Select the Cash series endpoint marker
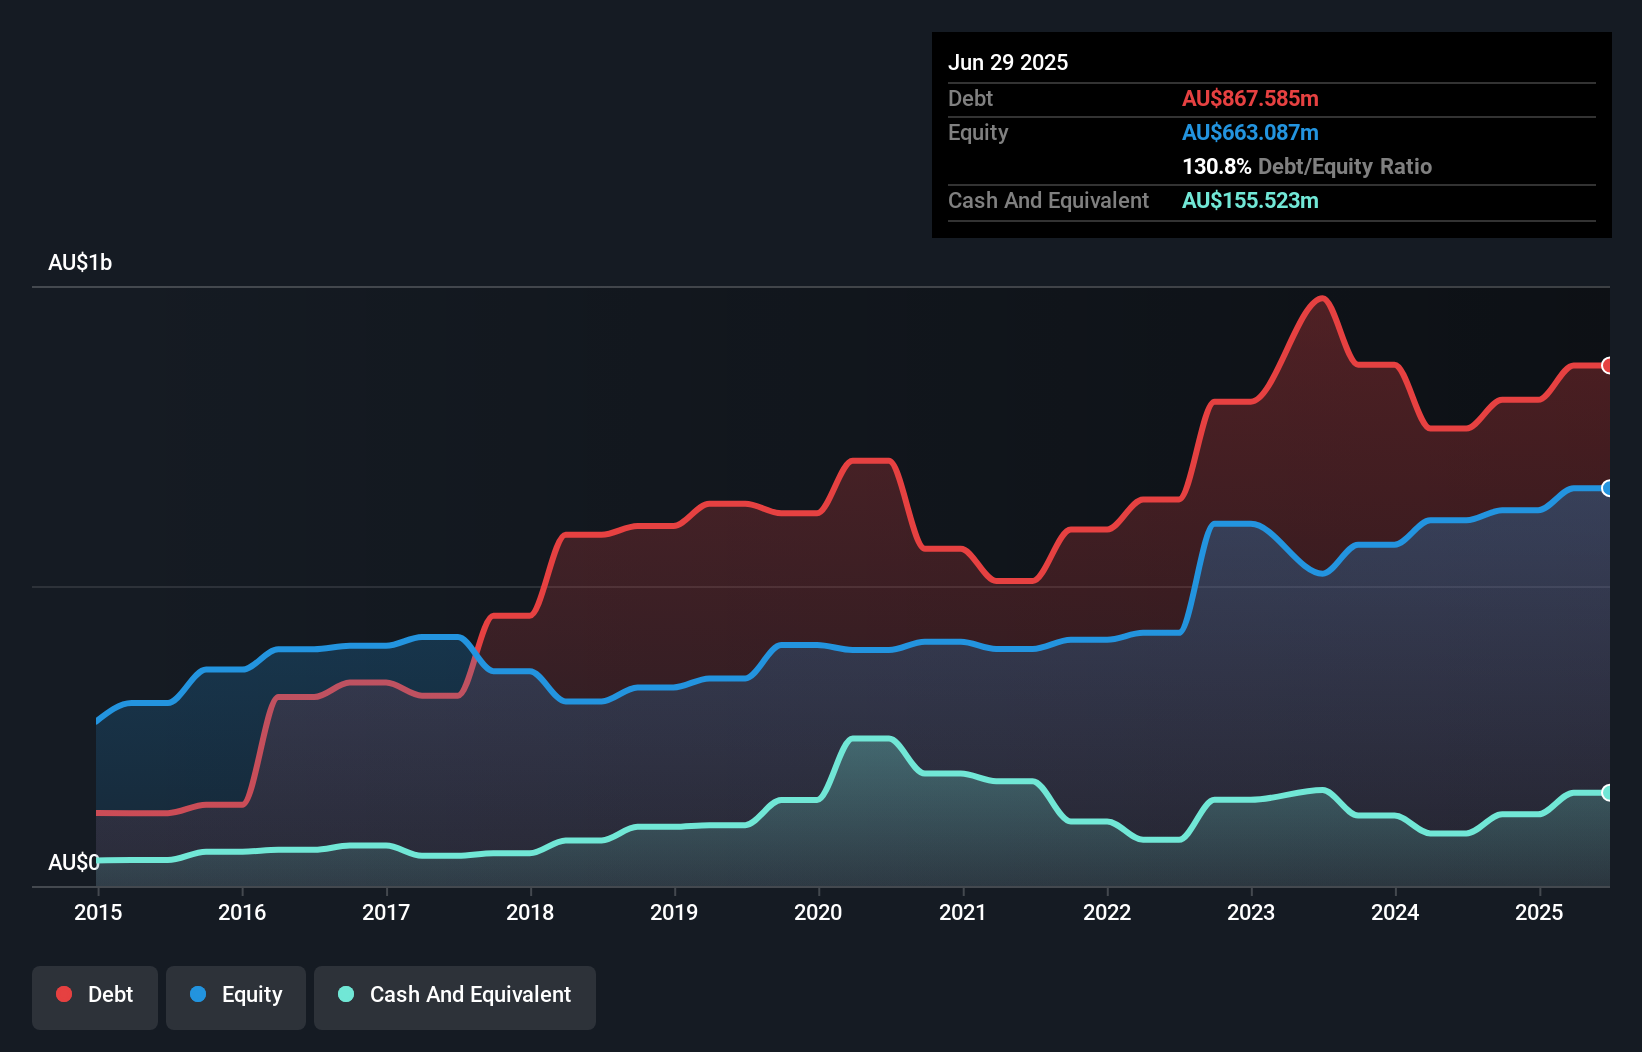This screenshot has width=1642, height=1052. click(x=1607, y=793)
